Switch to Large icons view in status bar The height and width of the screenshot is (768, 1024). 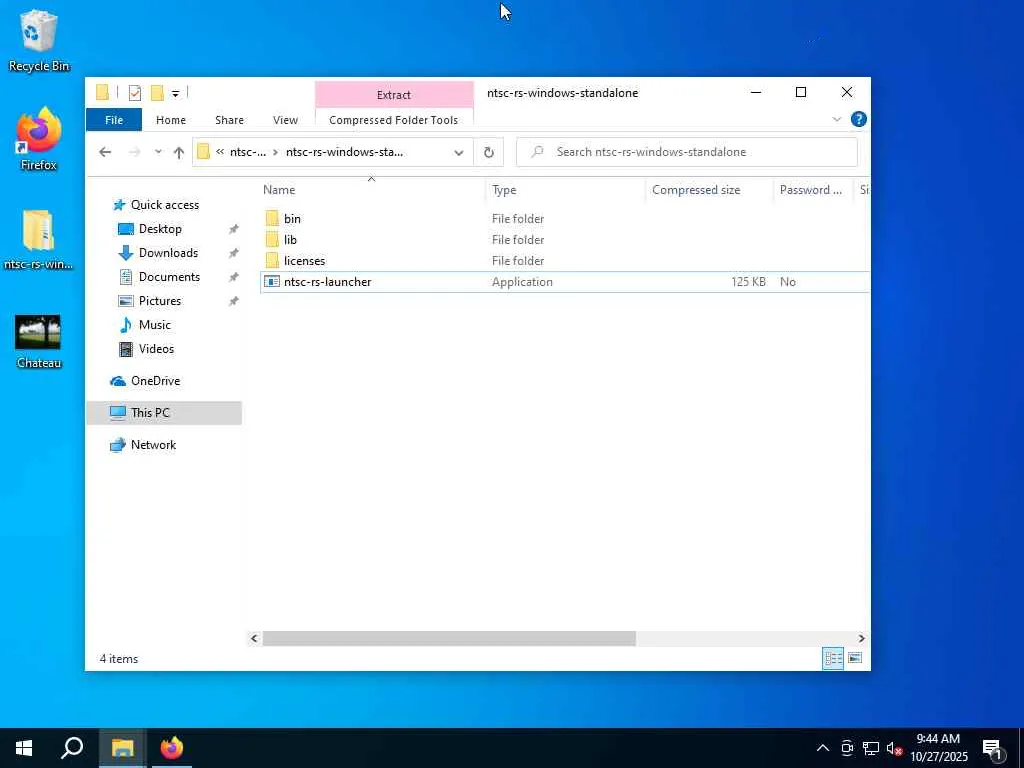(x=855, y=658)
